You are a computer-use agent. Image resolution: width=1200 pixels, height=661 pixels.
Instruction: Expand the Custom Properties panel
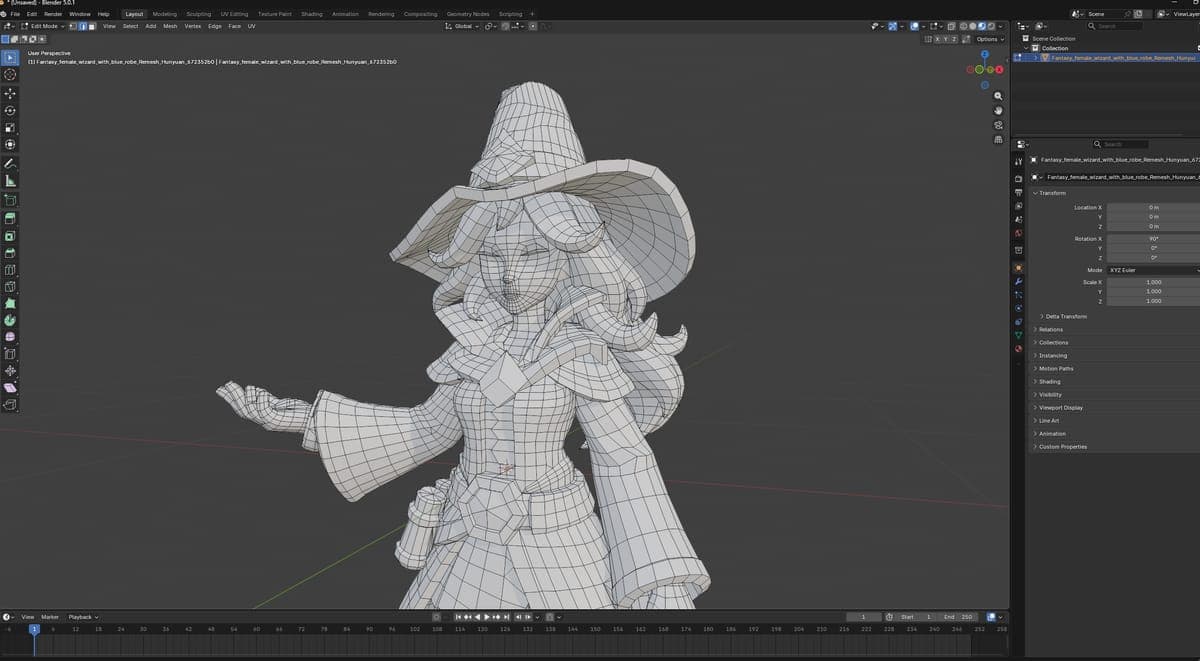pyautogui.click(x=1062, y=446)
